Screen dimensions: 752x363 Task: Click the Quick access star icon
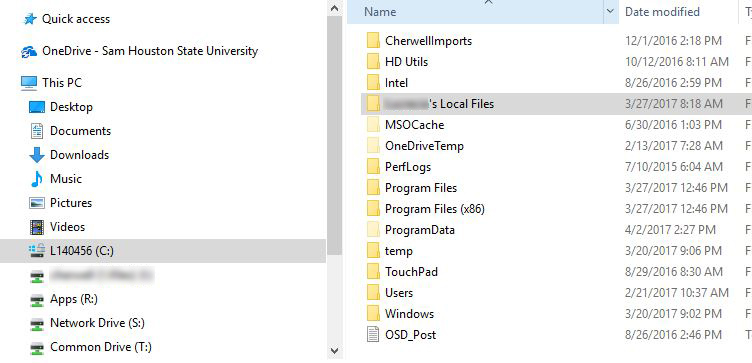pyautogui.click(x=30, y=19)
